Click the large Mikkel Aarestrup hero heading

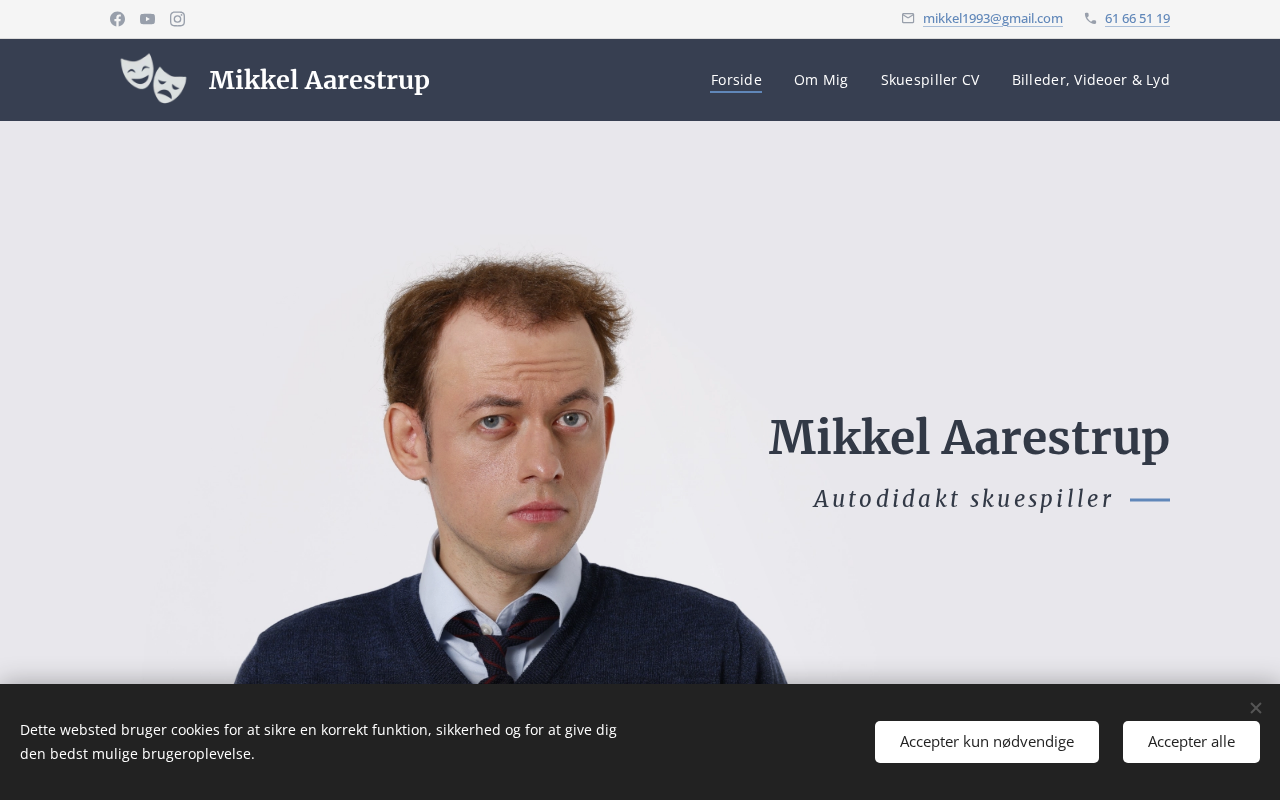tap(969, 438)
